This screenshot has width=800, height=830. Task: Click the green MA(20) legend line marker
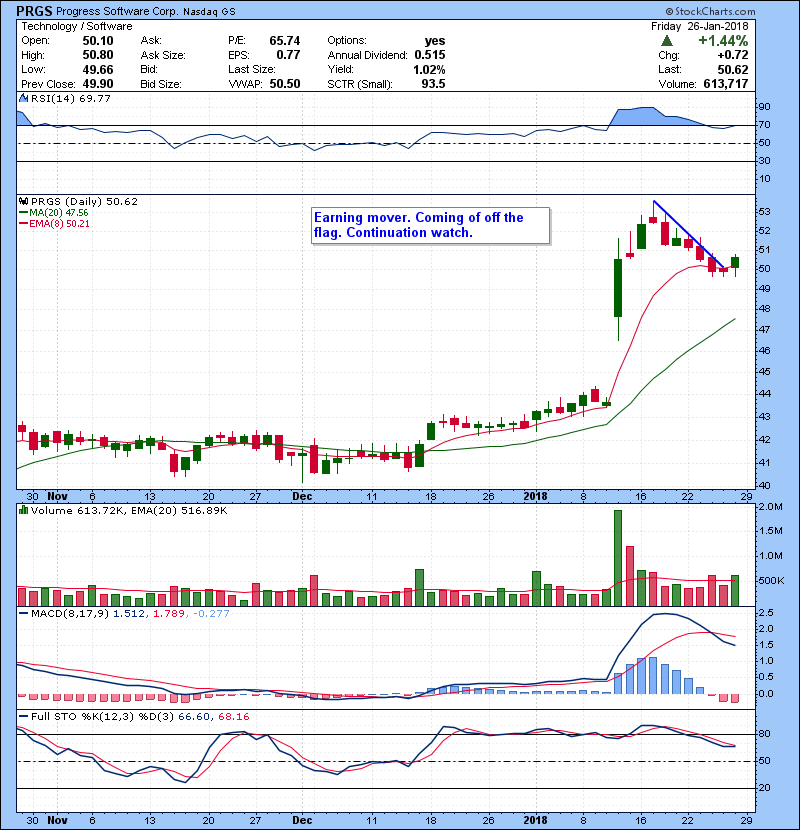[x=24, y=213]
